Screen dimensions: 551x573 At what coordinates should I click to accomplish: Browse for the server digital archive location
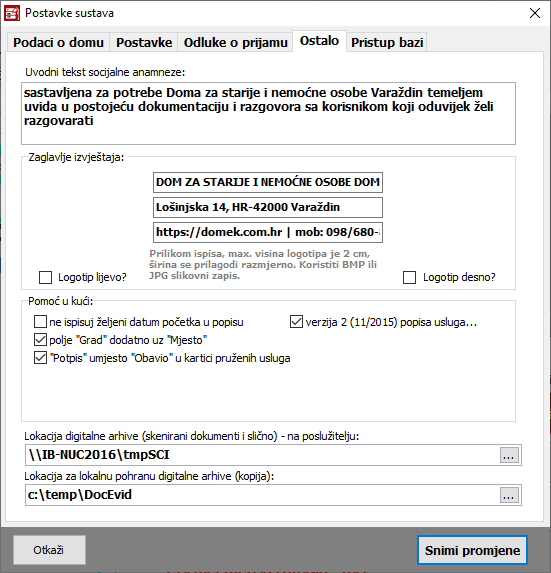(x=509, y=455)
